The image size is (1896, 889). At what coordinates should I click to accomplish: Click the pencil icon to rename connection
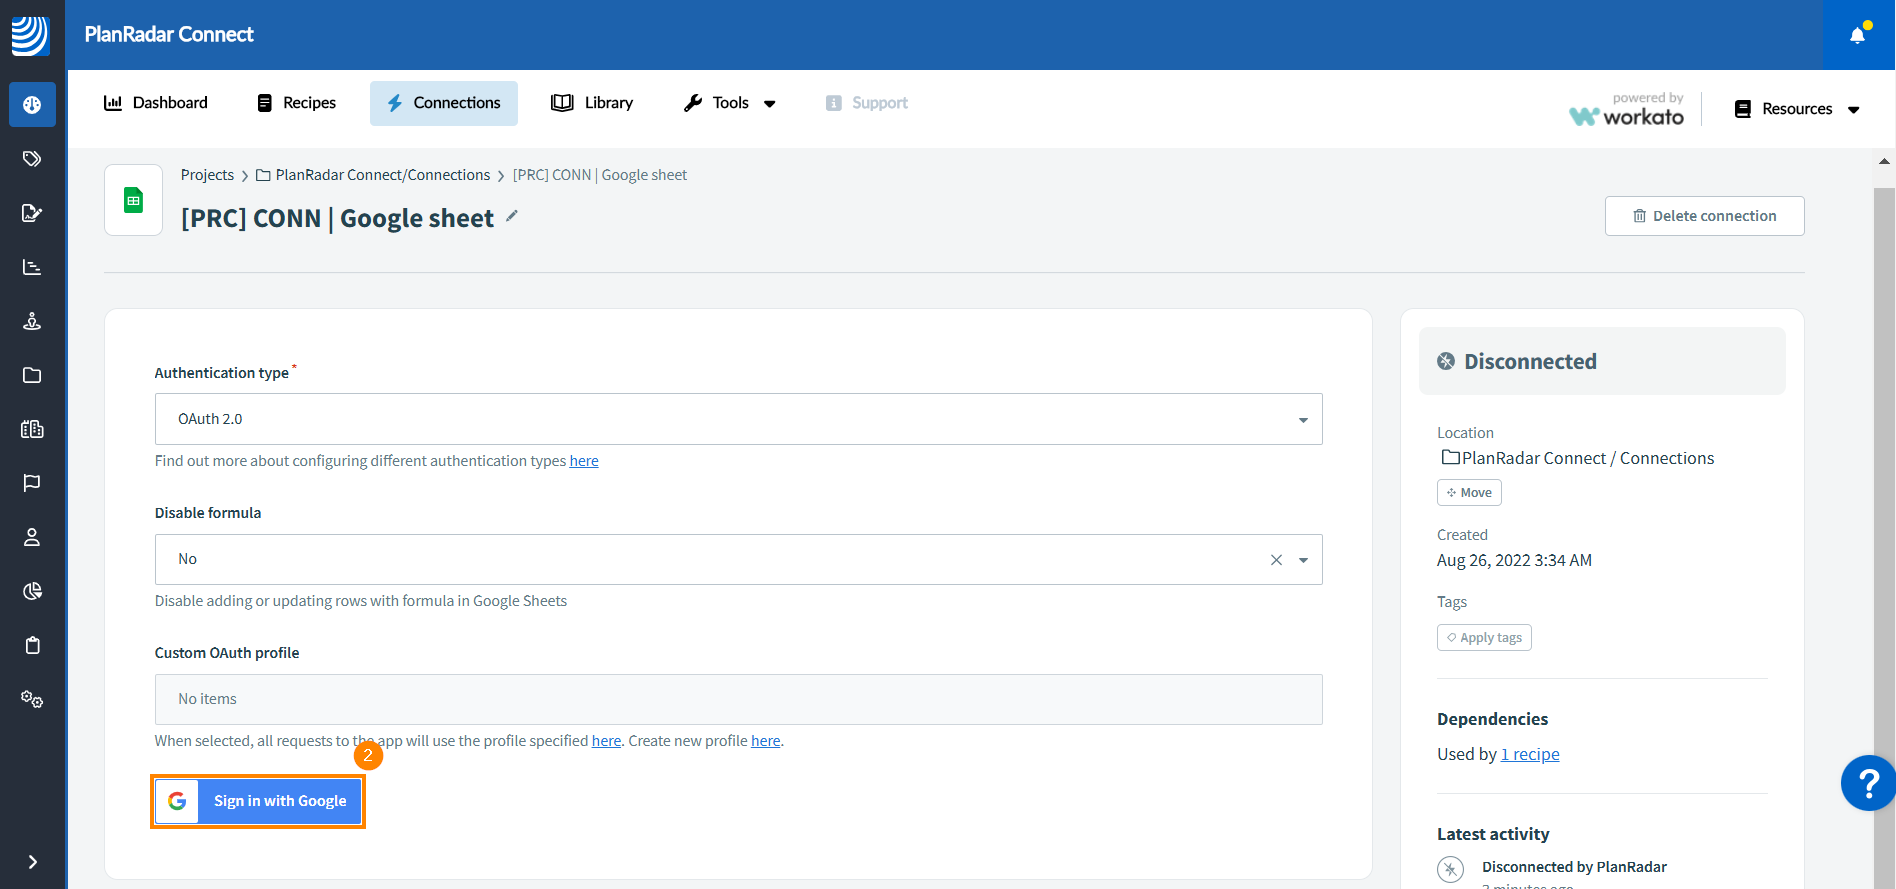coord(512,216)
